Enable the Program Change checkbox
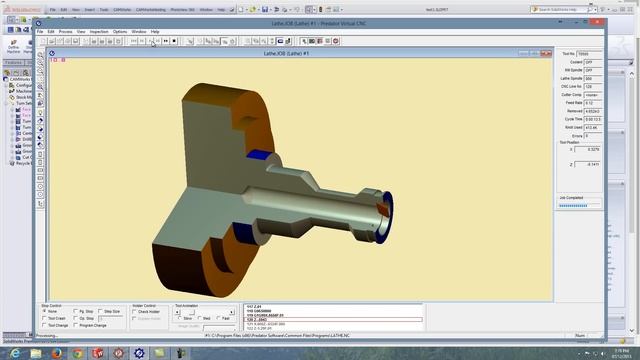This screenshot has width=640, height=360. tap(76, 325)
